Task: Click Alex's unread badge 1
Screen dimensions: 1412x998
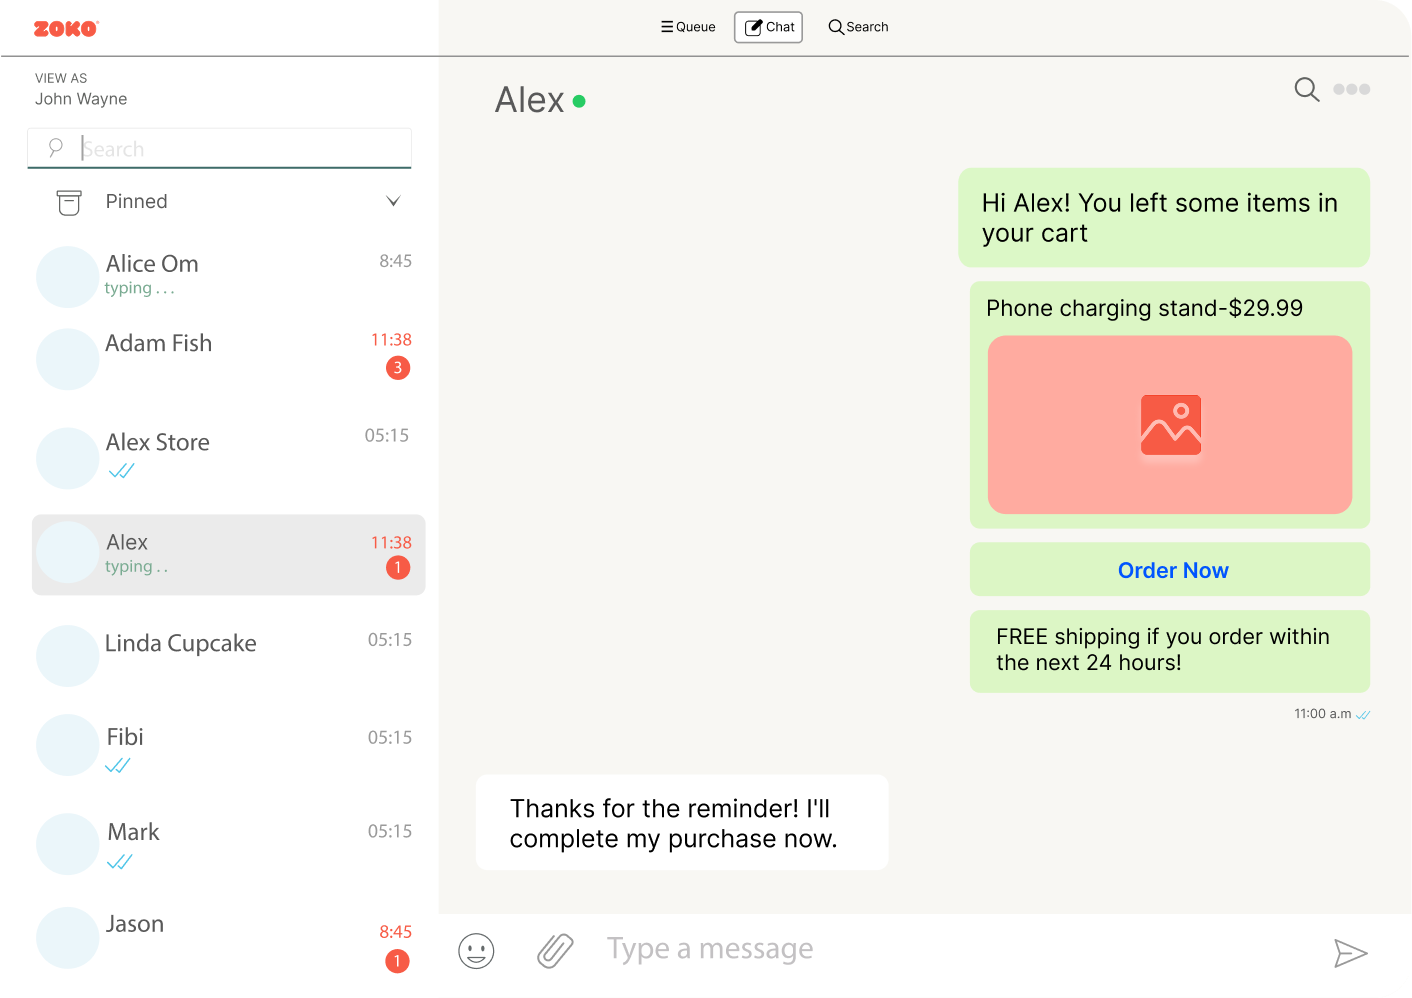Action: click(398, 568)
